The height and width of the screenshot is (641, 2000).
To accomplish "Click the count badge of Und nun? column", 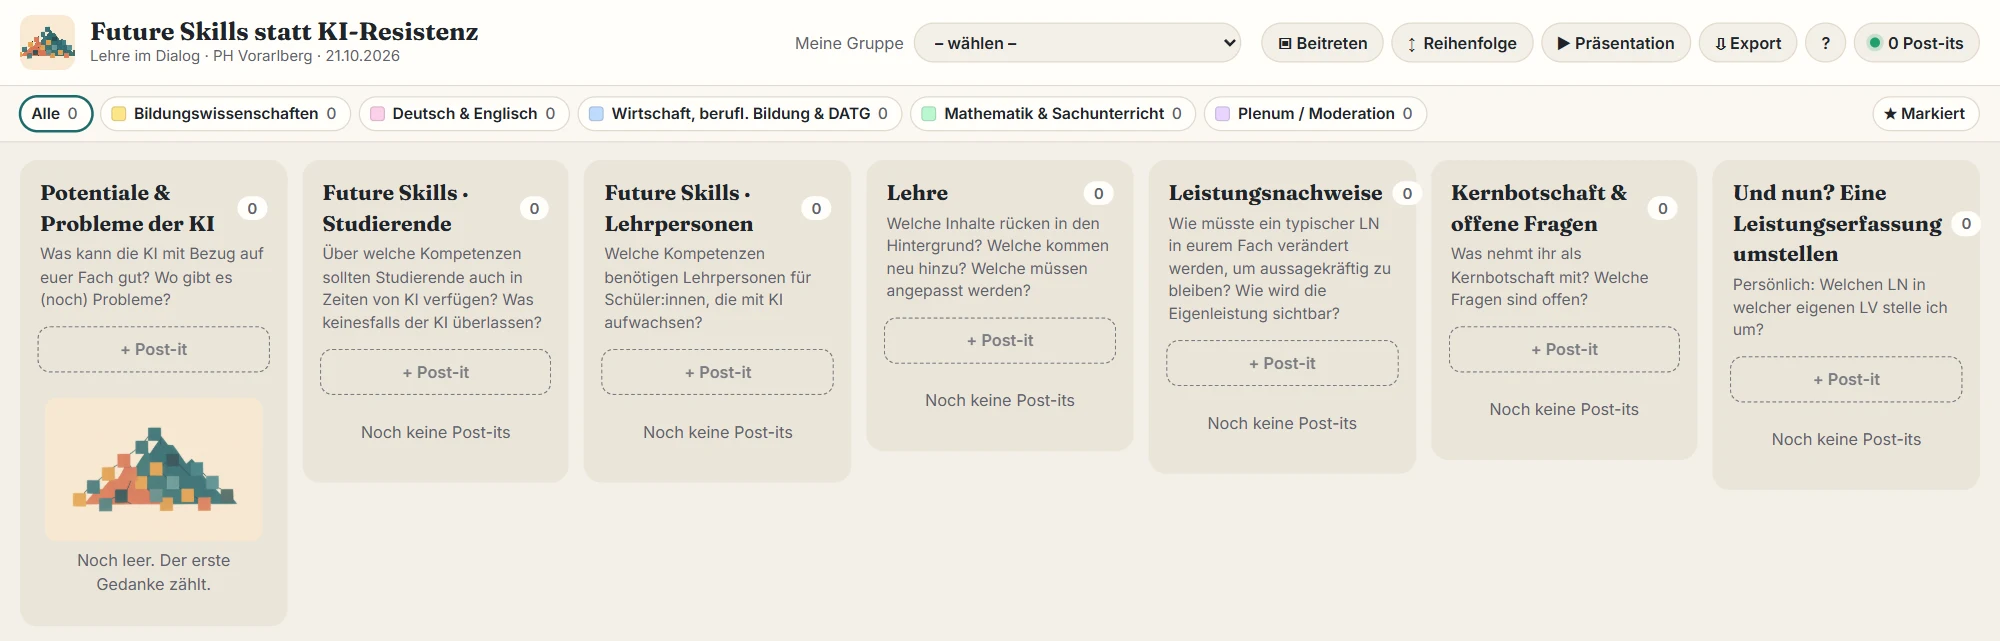I will [x=1966, y=224].
